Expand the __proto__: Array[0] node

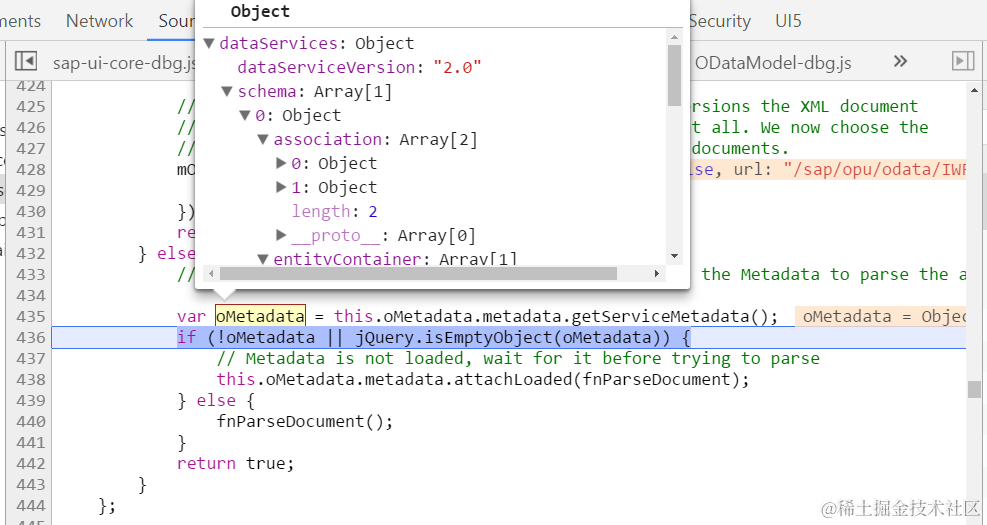(281, 235)
